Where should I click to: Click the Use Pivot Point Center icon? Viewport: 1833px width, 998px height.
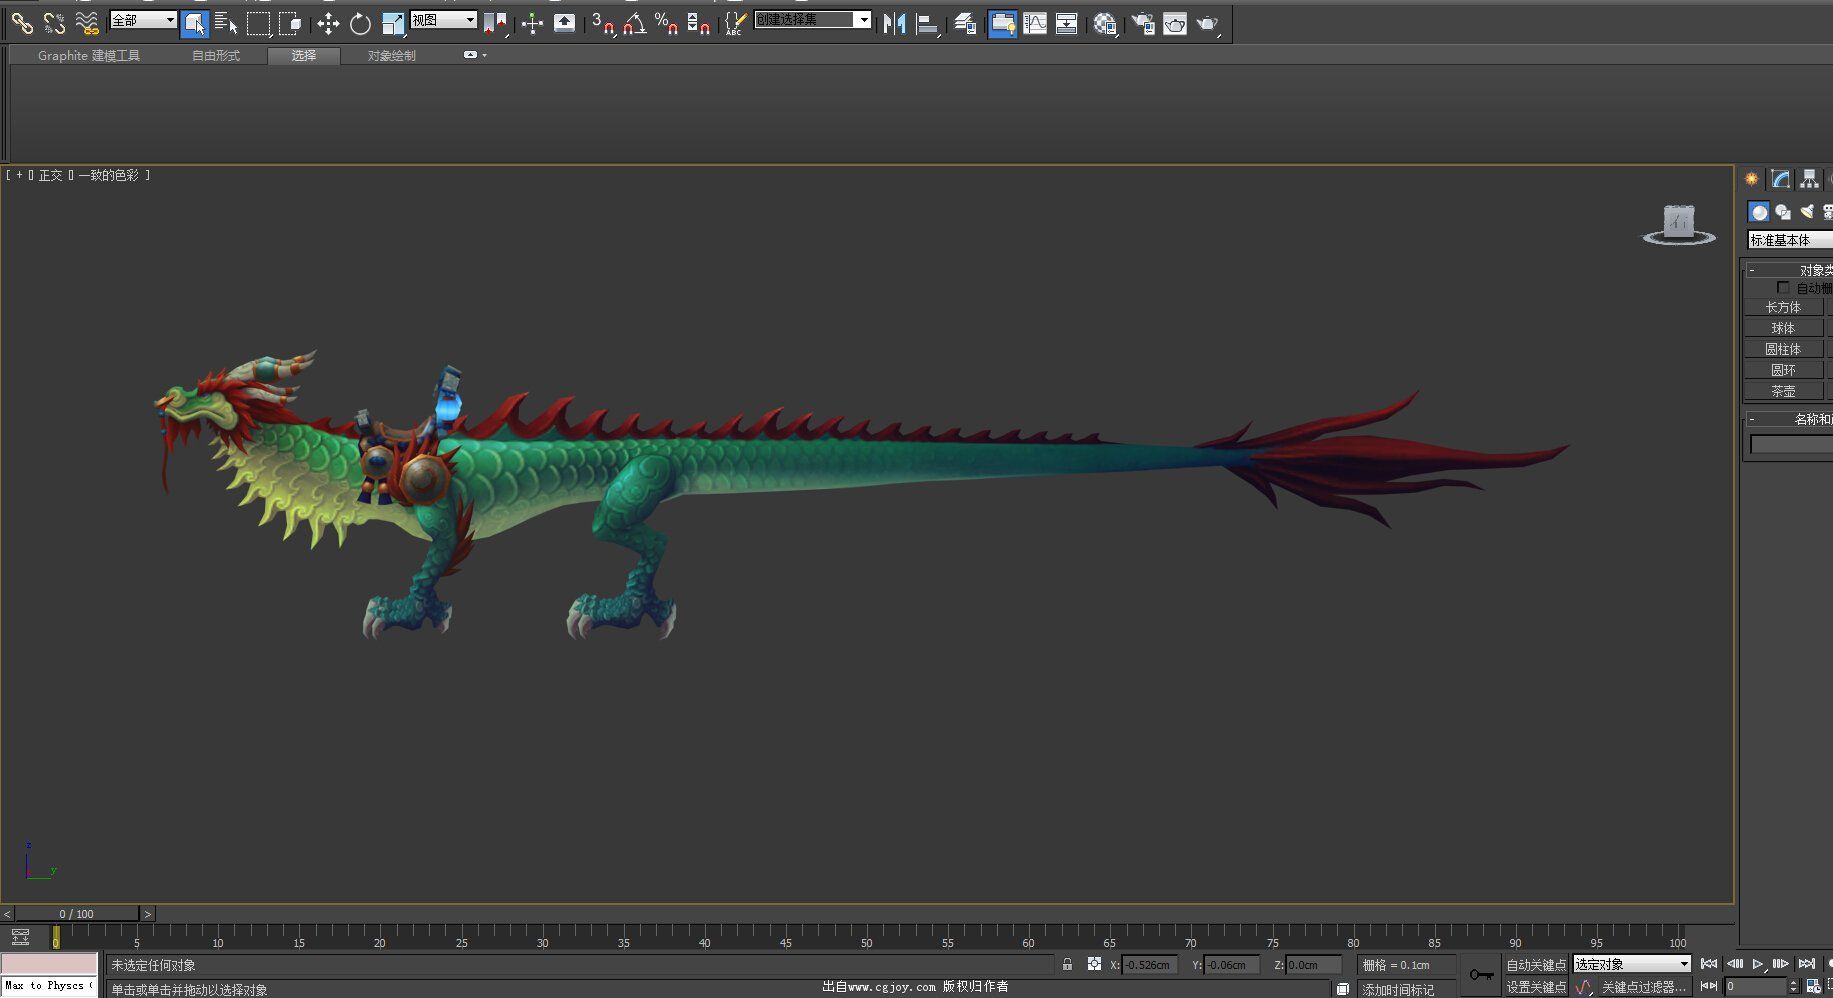point(495,23)
